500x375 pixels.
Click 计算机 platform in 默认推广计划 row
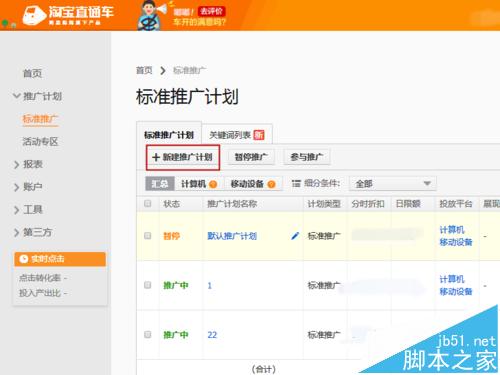[452, 230]
